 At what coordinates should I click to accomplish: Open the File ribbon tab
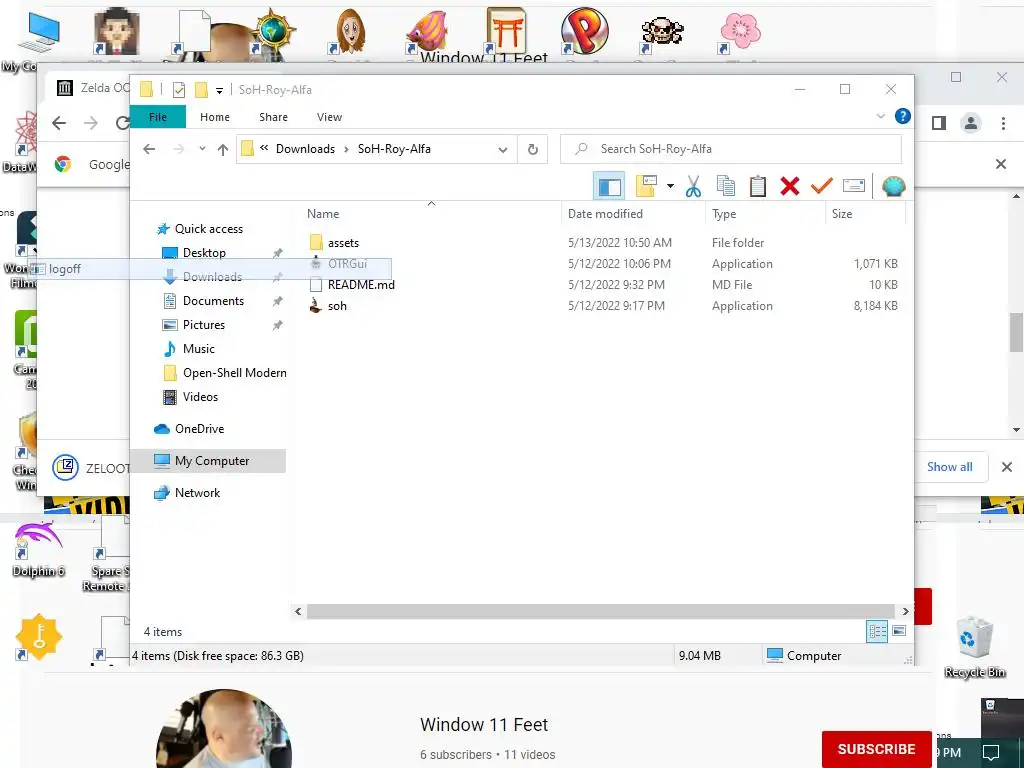[x=158, y=117]
